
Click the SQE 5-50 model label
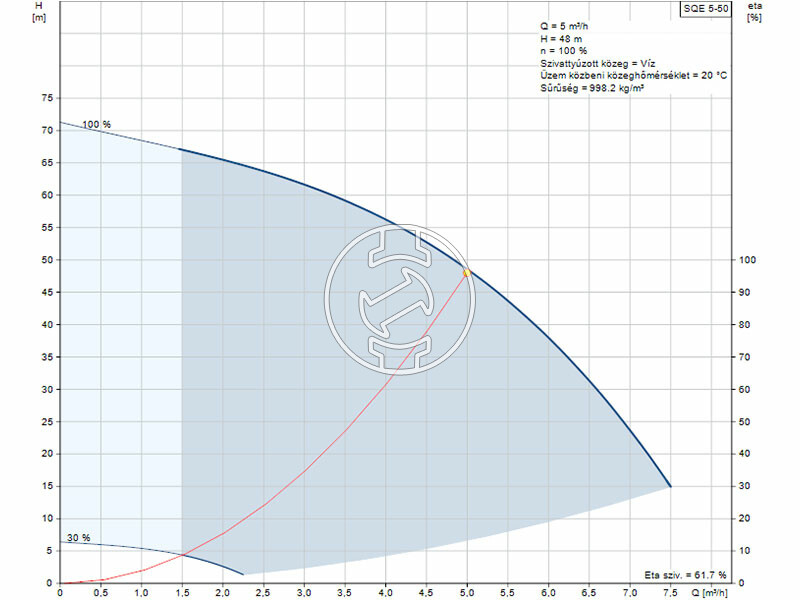[x=706, y=9]
